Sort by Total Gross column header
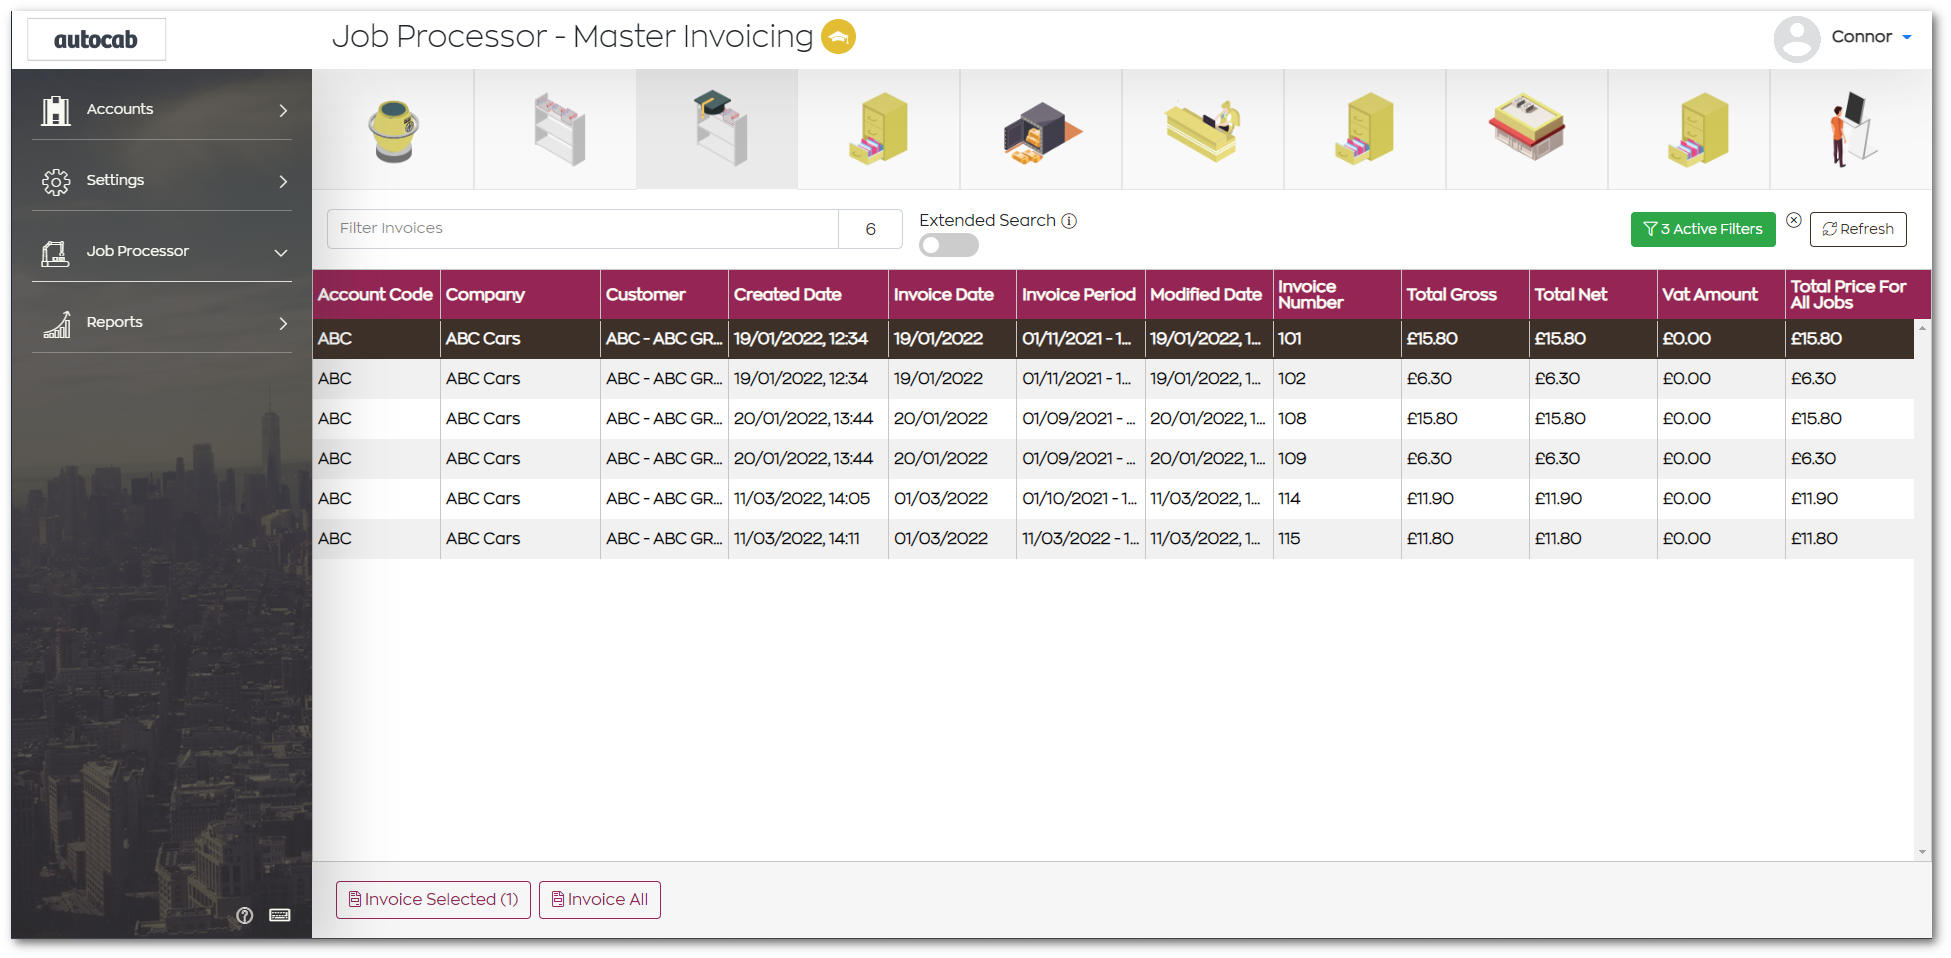This screenshot has width=1951, height=958. (1464, 295)
